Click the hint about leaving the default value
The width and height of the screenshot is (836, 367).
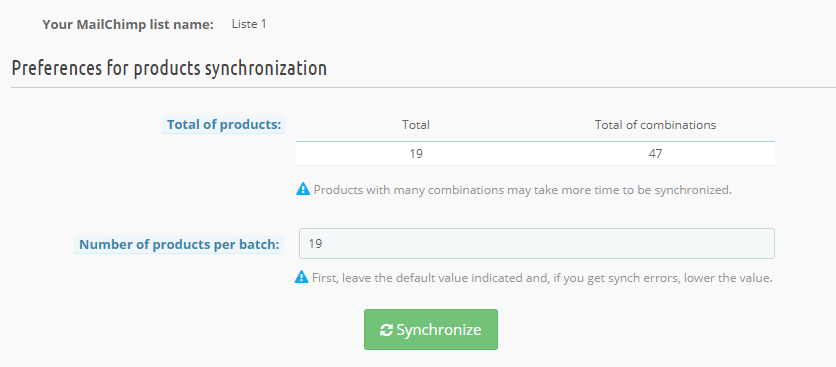(x=542, y=278)
